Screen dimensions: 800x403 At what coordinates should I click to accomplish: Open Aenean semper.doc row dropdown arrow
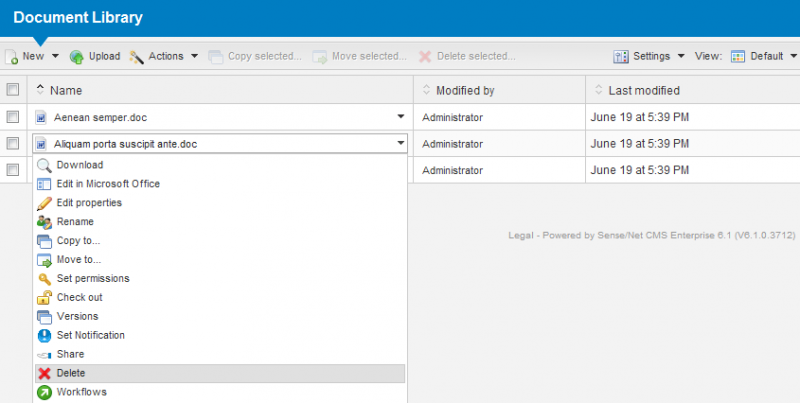401,117
